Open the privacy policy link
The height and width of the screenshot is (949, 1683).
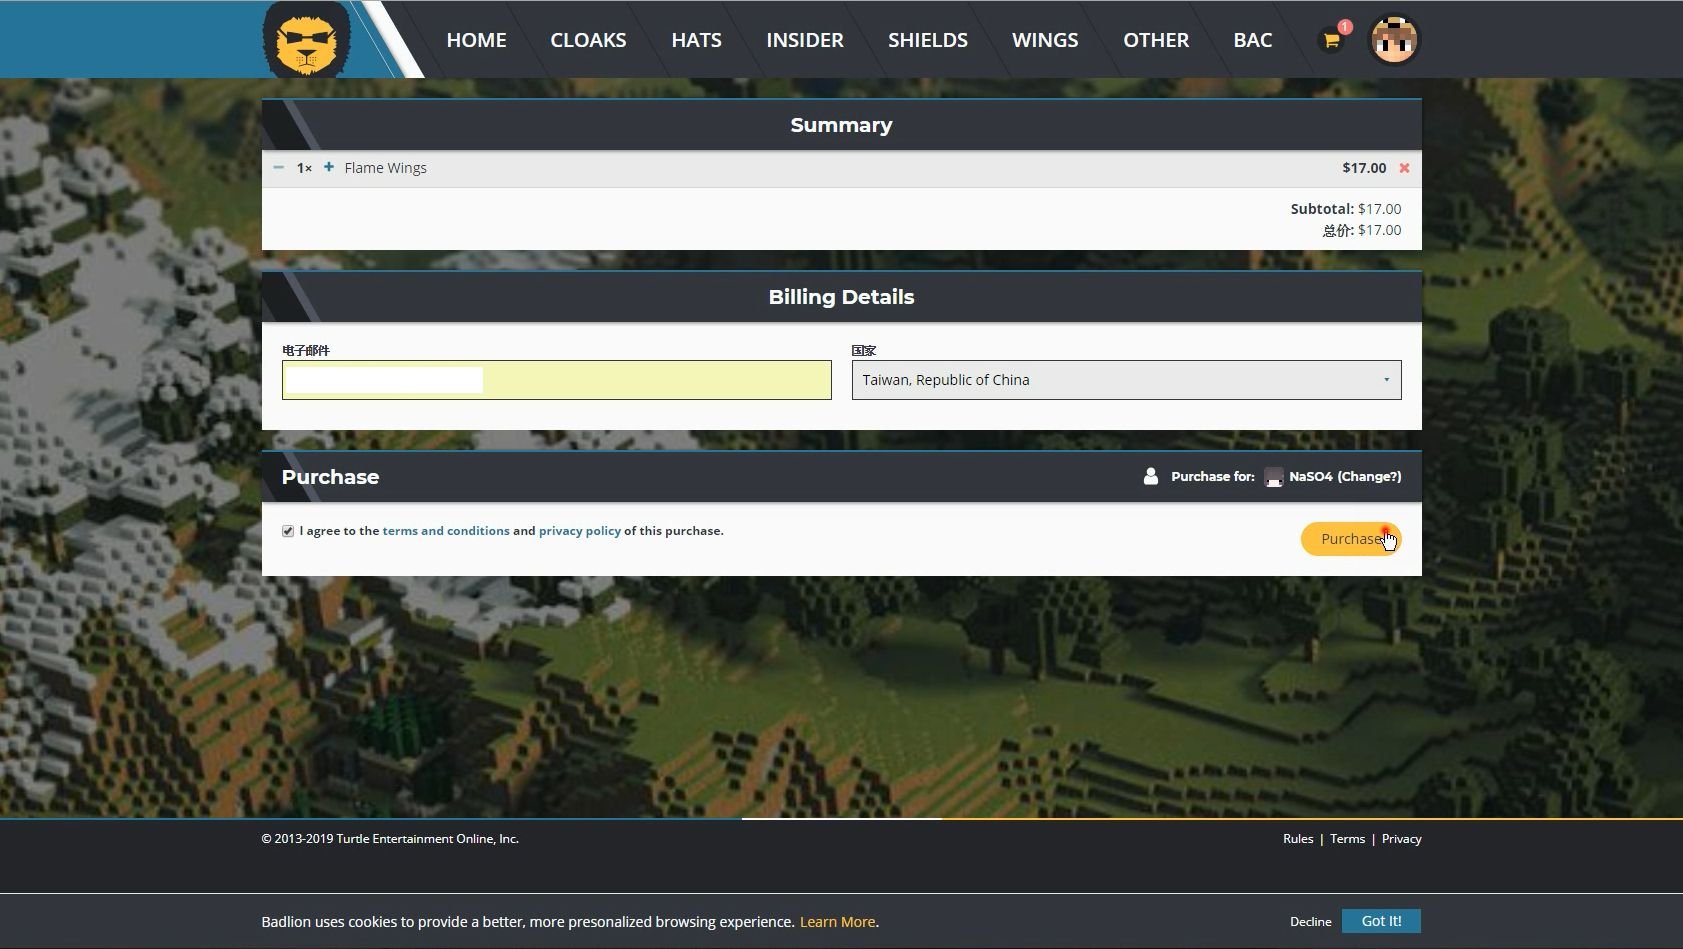click(x=580, y=531)
